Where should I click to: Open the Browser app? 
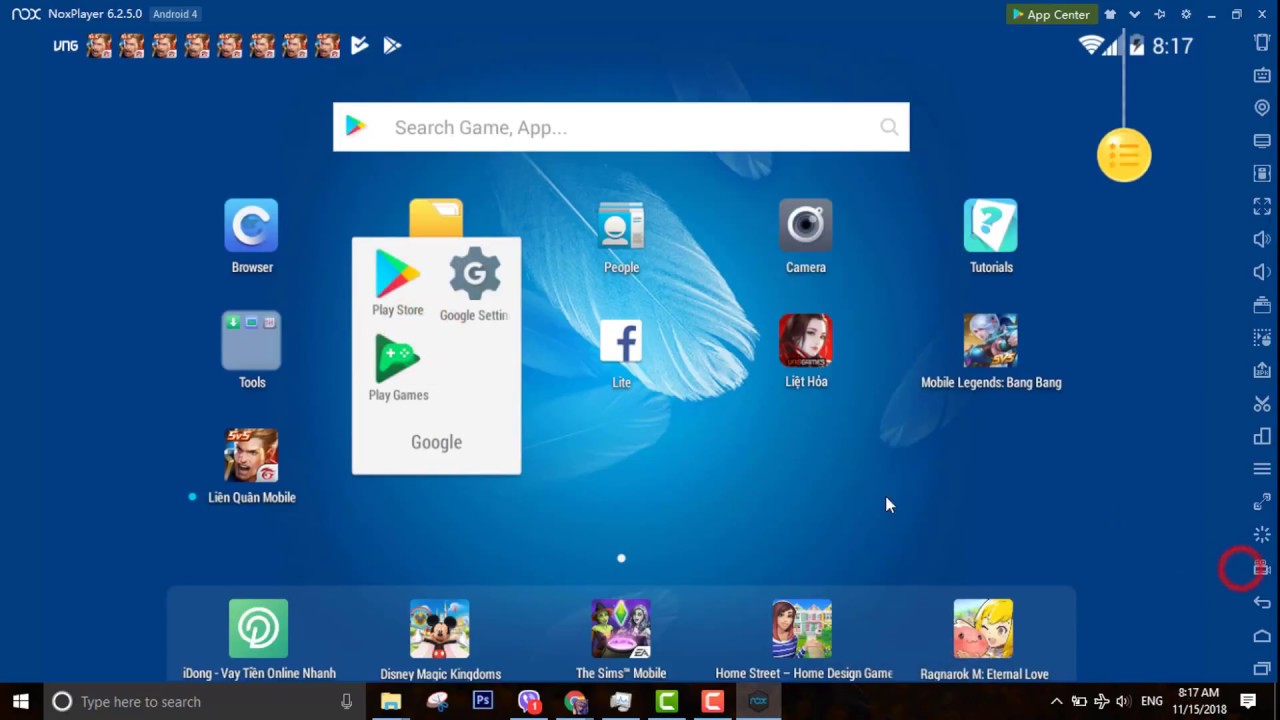coord(251,225)
